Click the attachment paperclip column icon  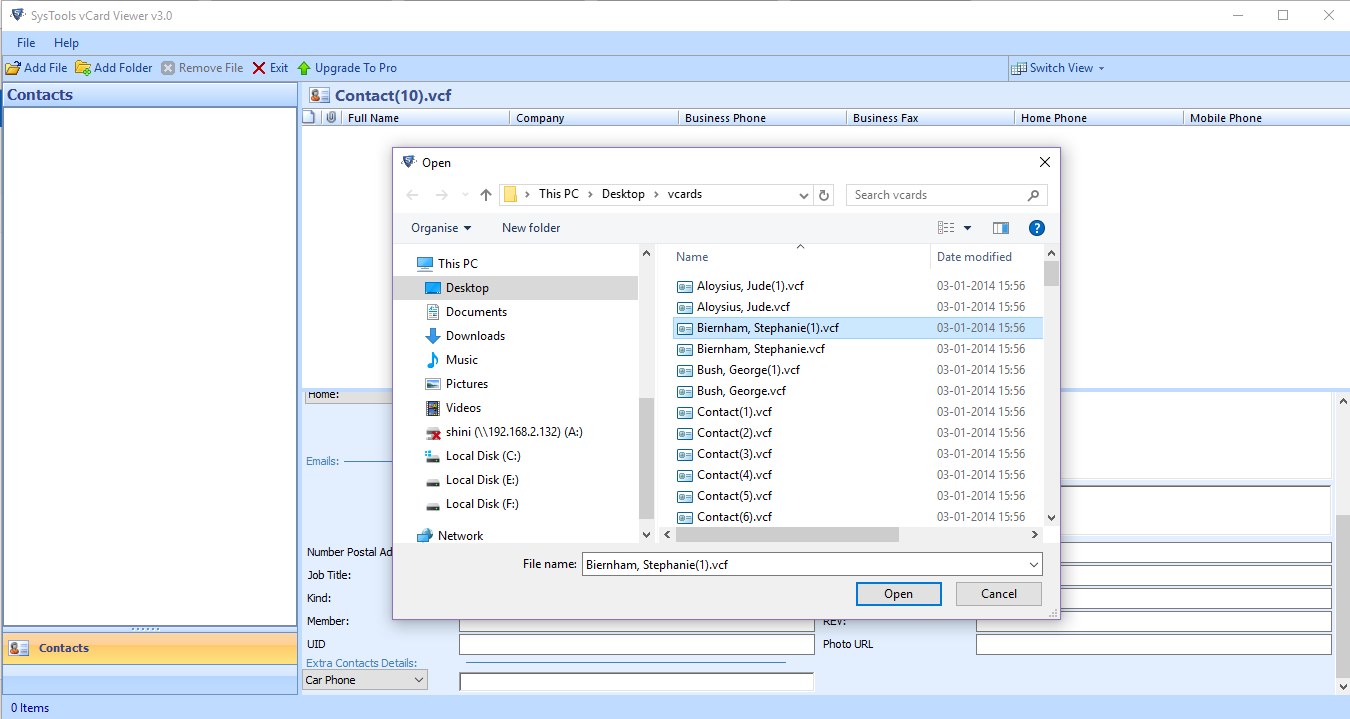point(330,117)
